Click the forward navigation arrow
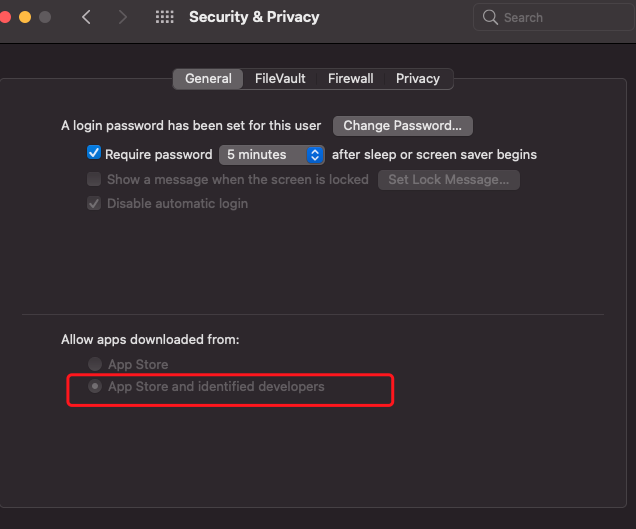This screenshot has width=636, height=529. point(122,17)
